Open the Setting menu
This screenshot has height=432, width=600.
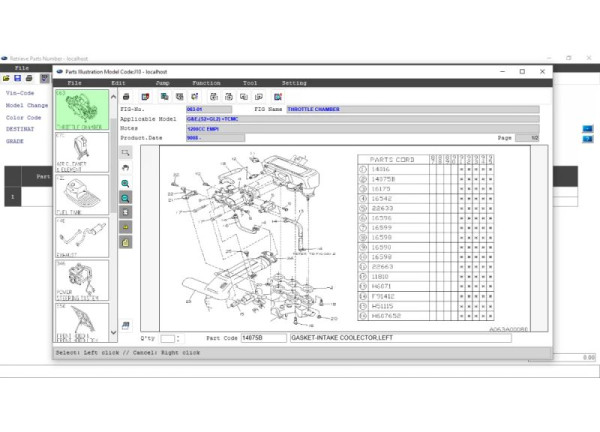pyautogui.click(x=294, y=83)
